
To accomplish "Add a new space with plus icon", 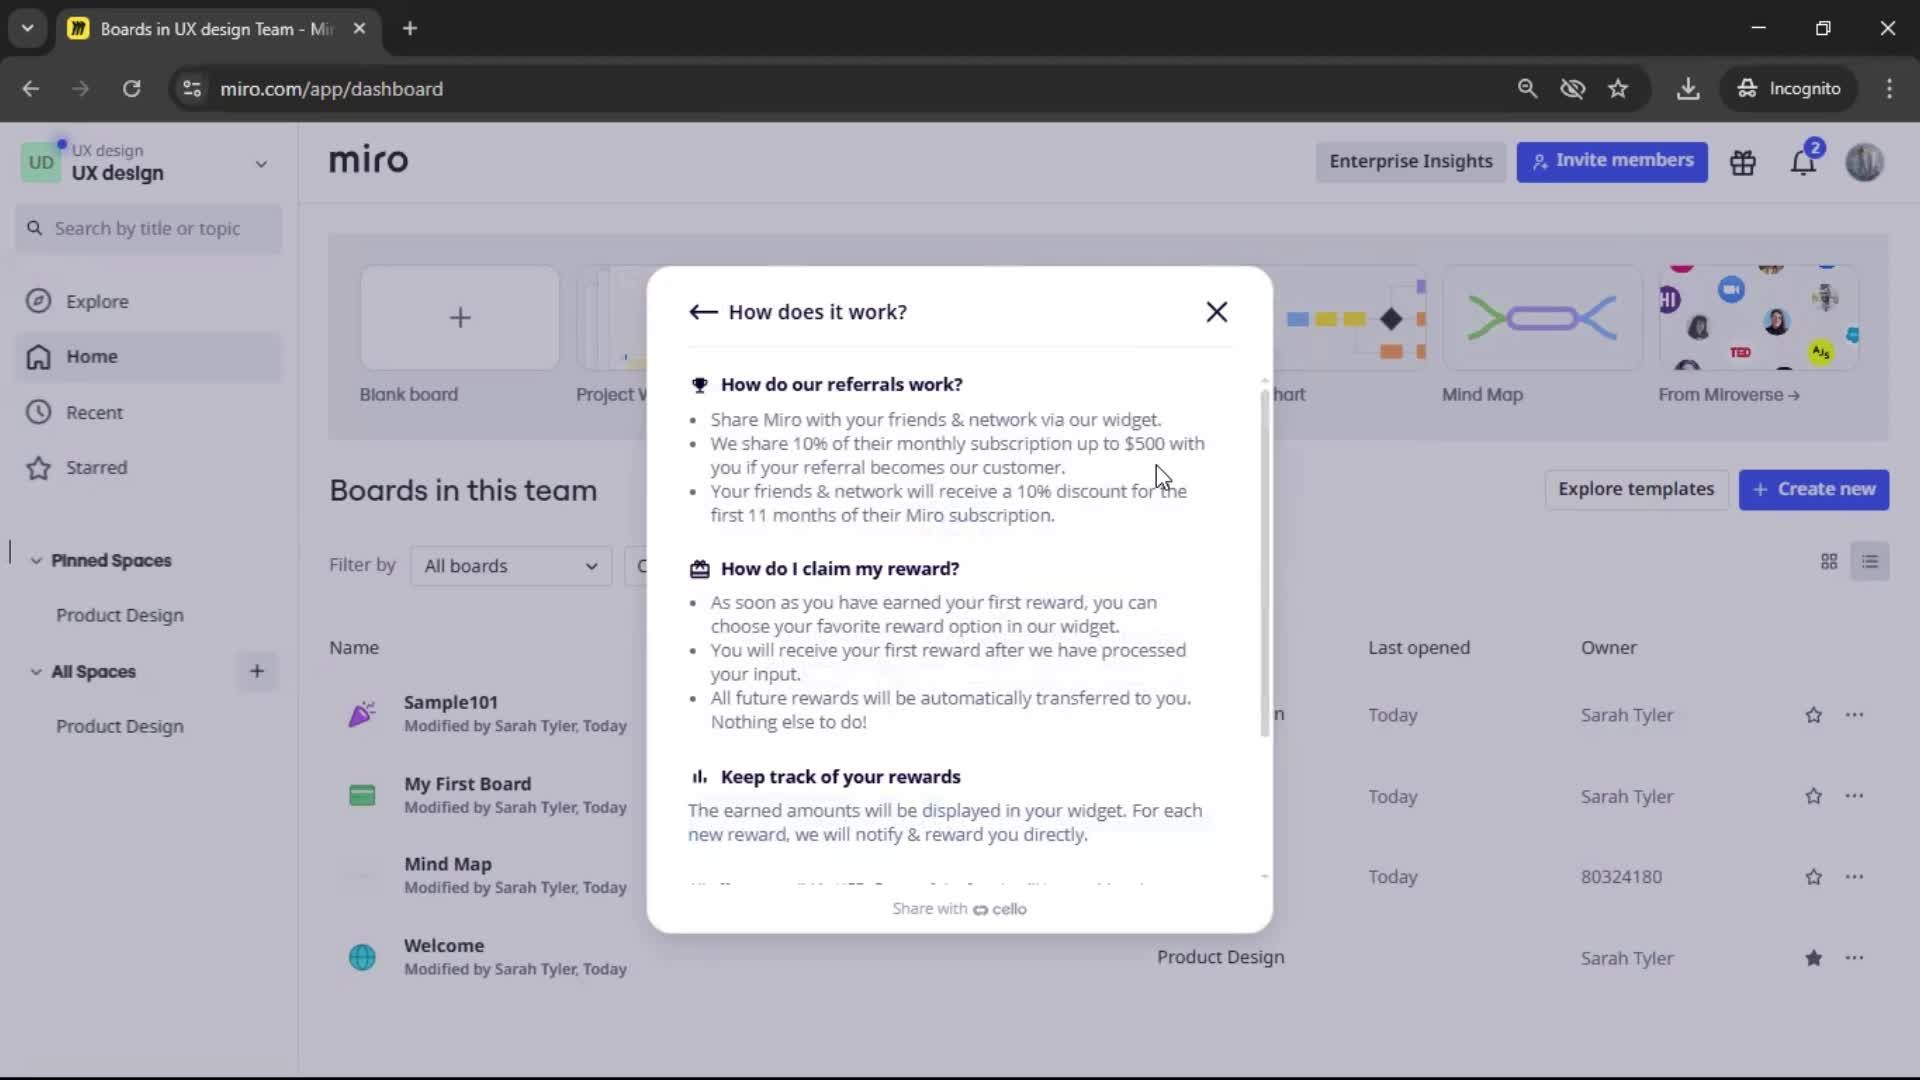I will pos(256,671).
